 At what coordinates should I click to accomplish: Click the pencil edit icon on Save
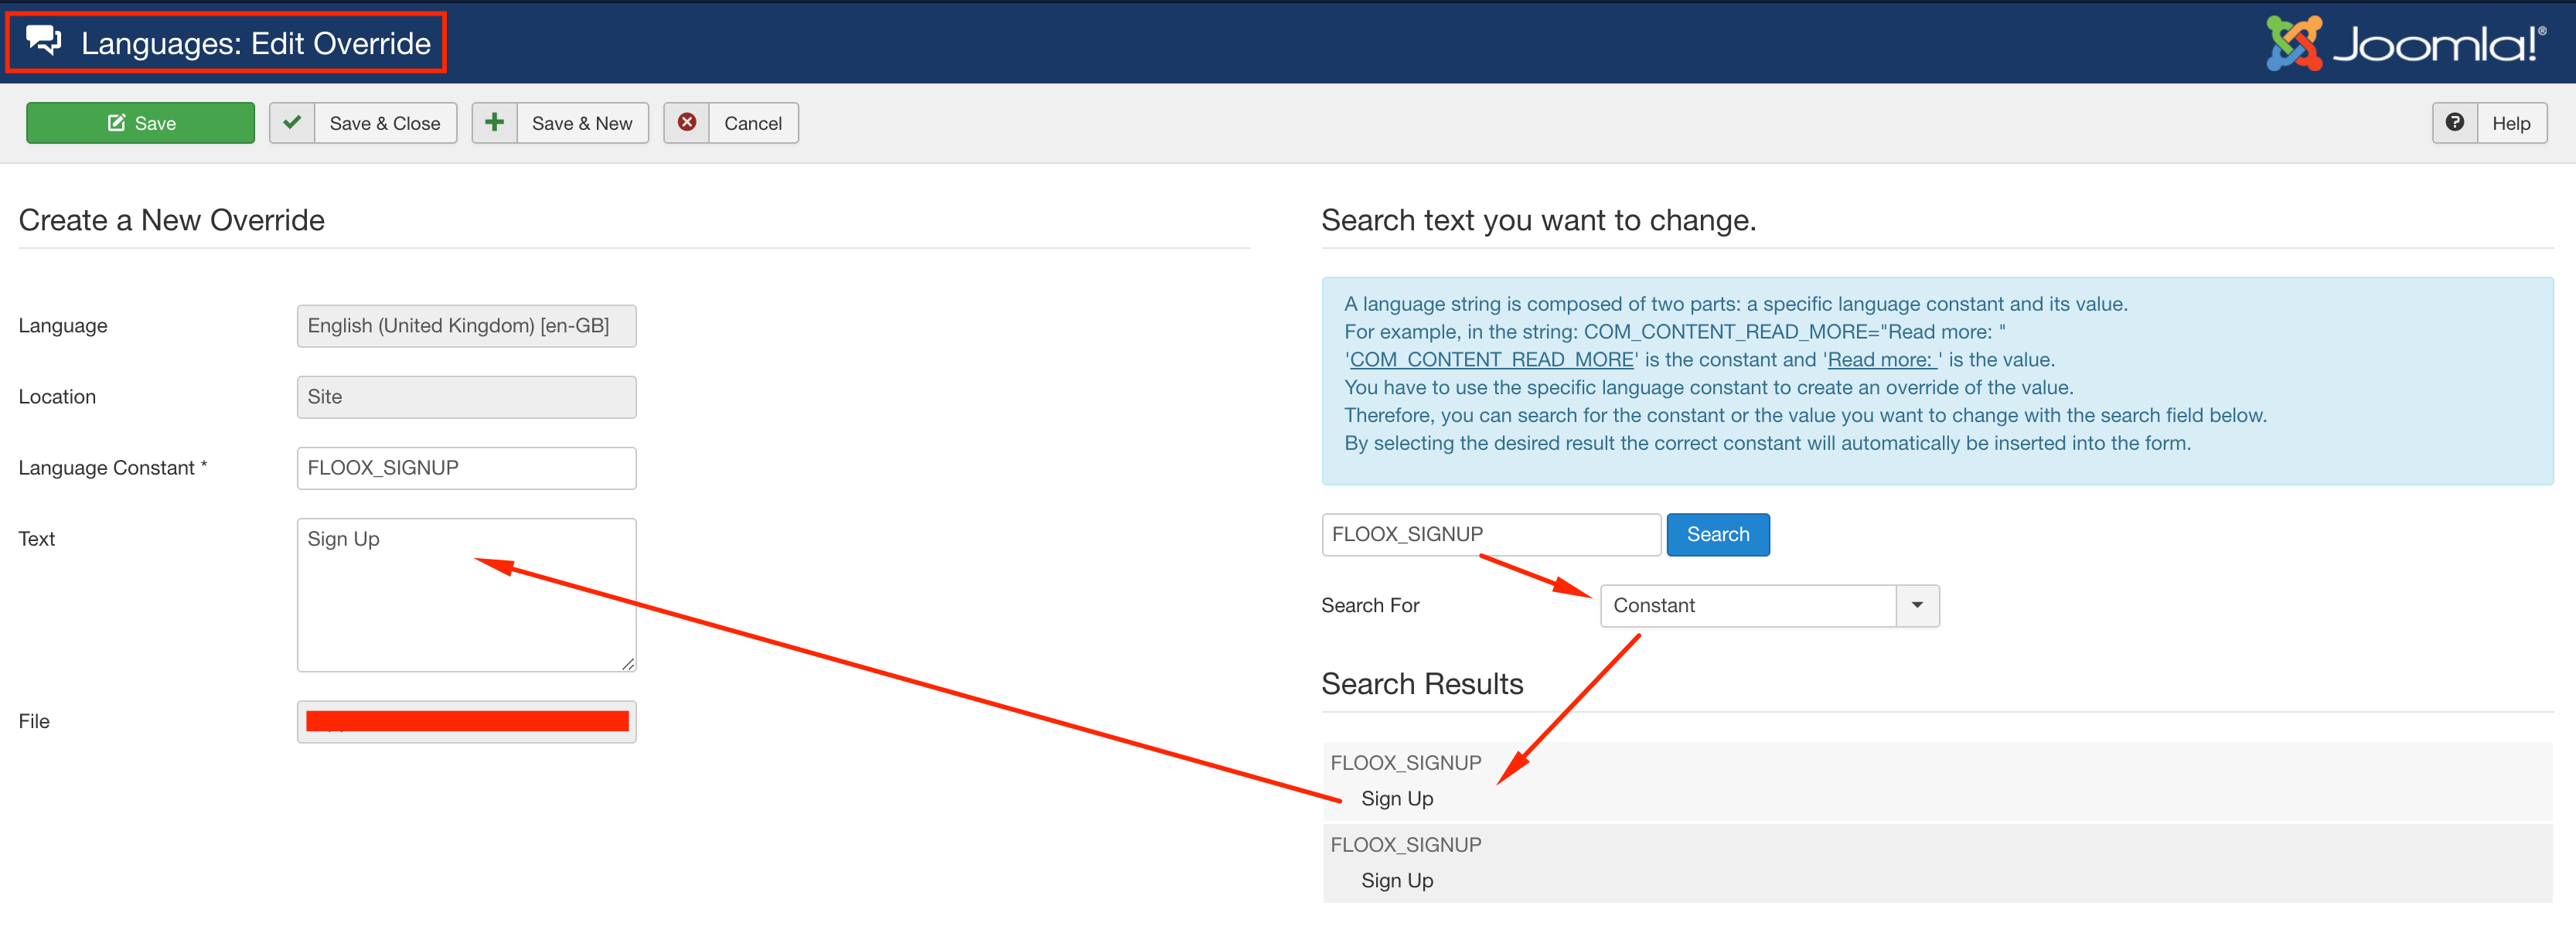(116, 123)
